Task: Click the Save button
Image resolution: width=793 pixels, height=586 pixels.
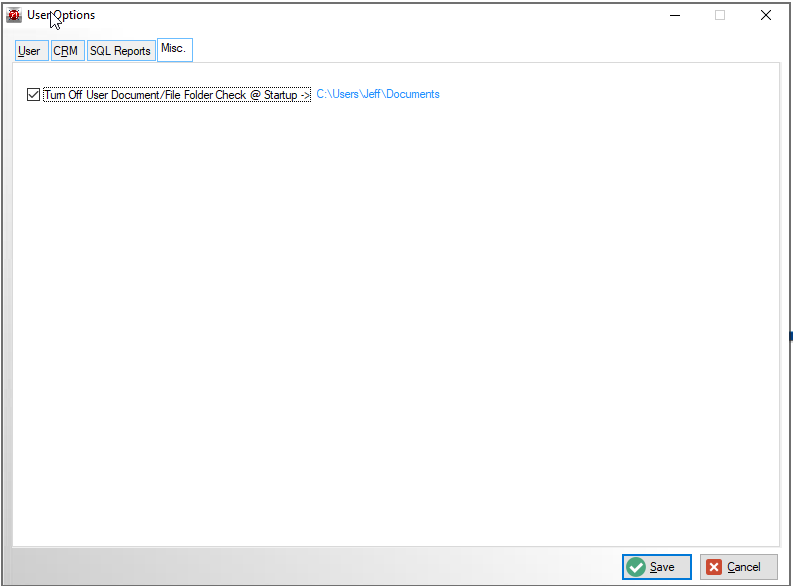Action: (656, 567)
